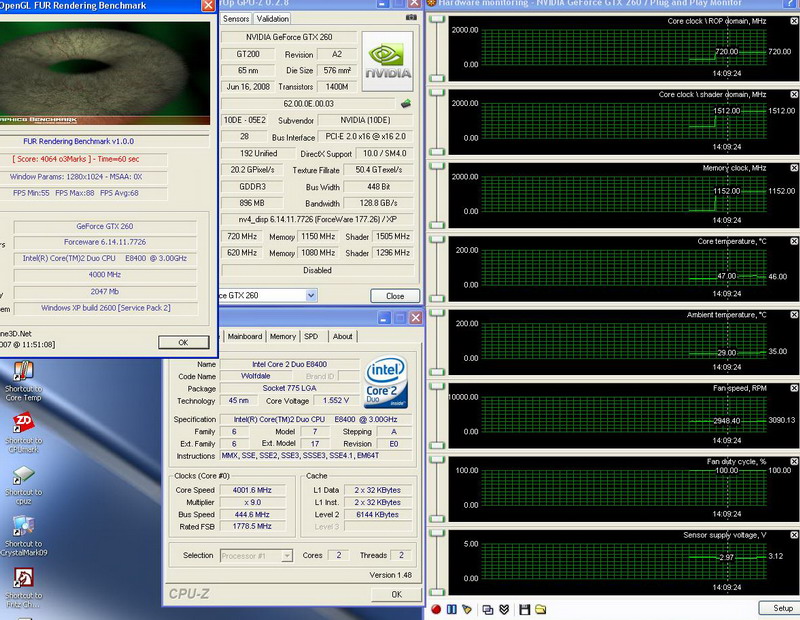Image resolution: width=800 pixels, height=620 pixels.
Task: Save monitoring log with the floppy disk icon
Action: pos(524,609)
